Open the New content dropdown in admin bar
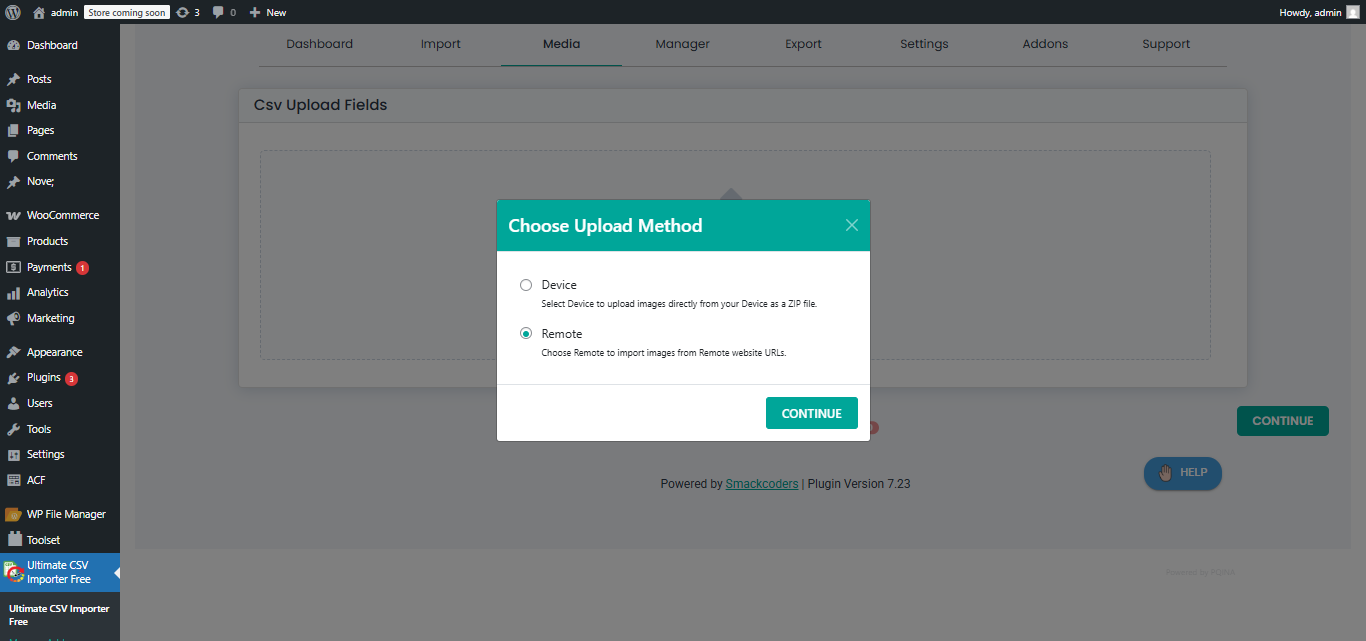This screenshot has width=1366, height=641. click(267, 12)
